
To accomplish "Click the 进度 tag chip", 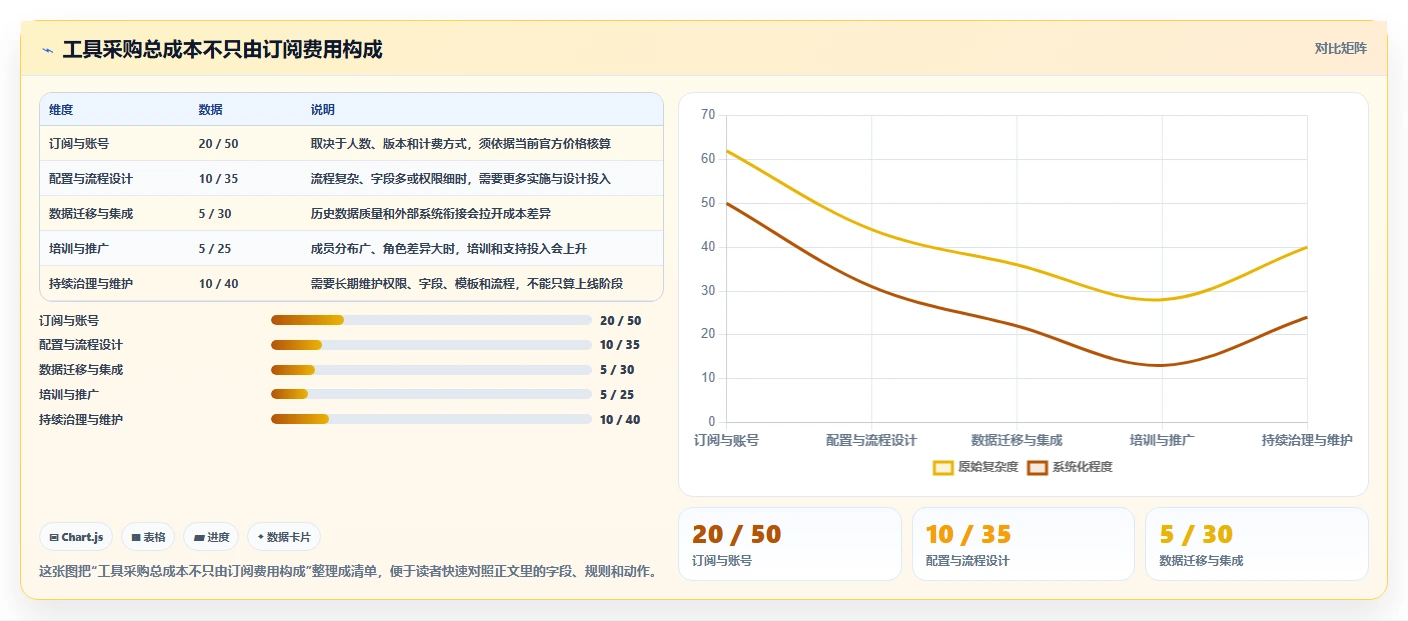I will (x=211, y=537).
